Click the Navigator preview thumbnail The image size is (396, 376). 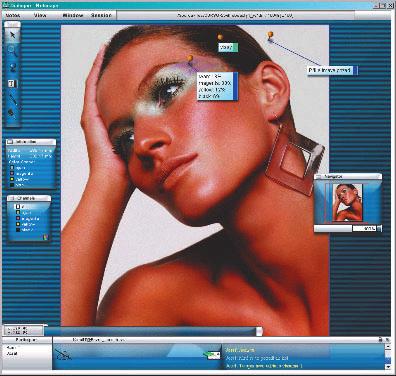[x=347, y=202]
